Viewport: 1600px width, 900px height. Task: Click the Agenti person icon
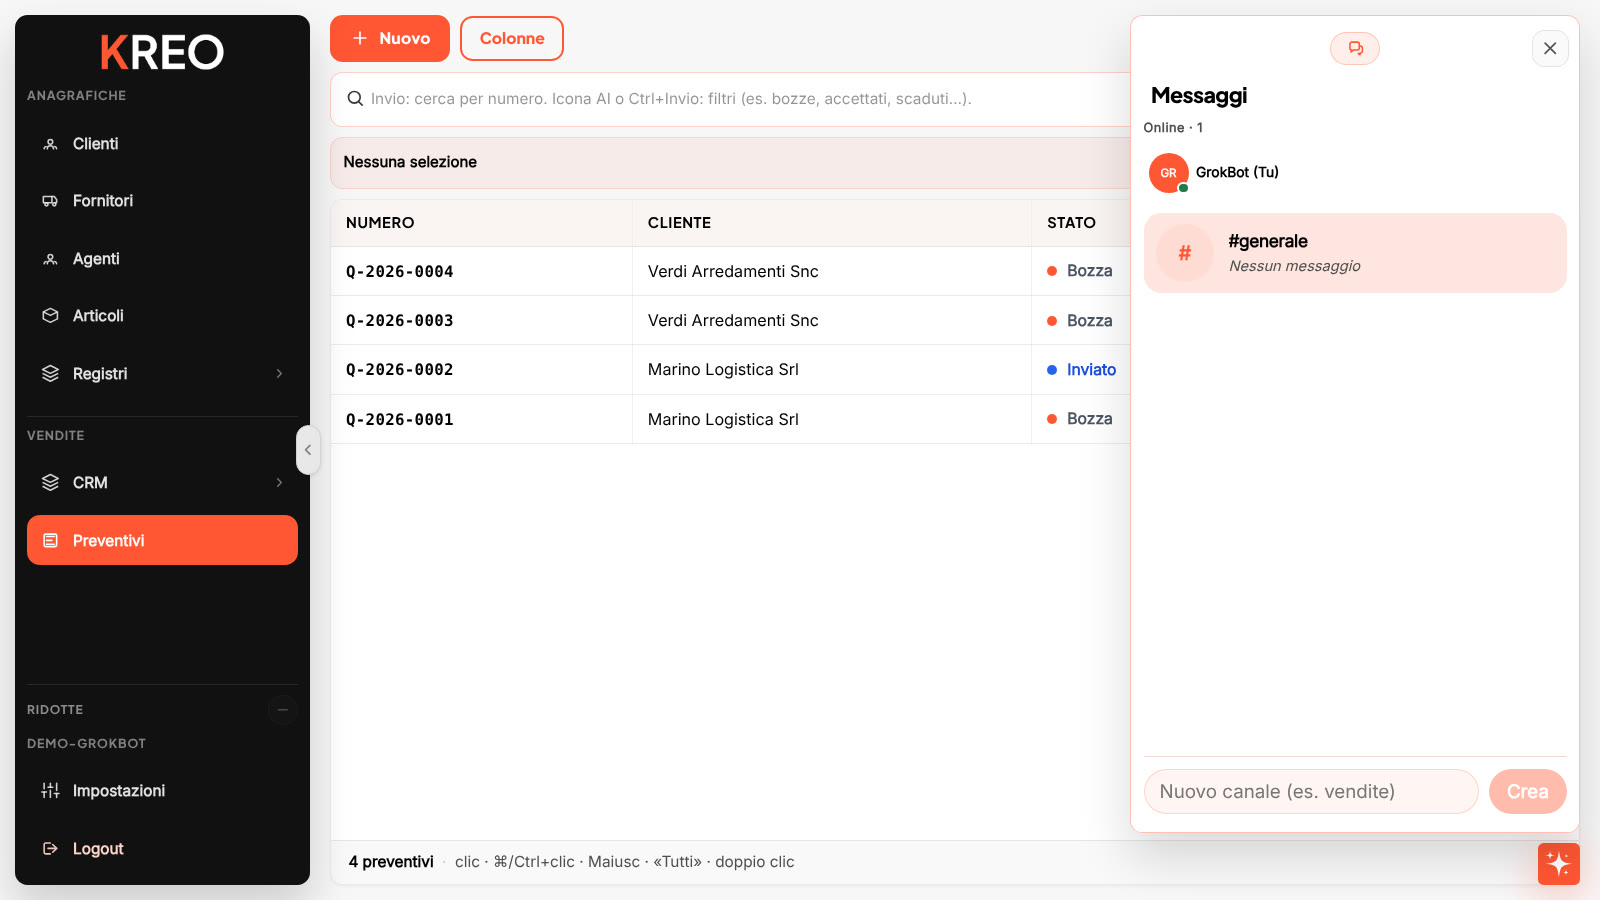(50, 259)
